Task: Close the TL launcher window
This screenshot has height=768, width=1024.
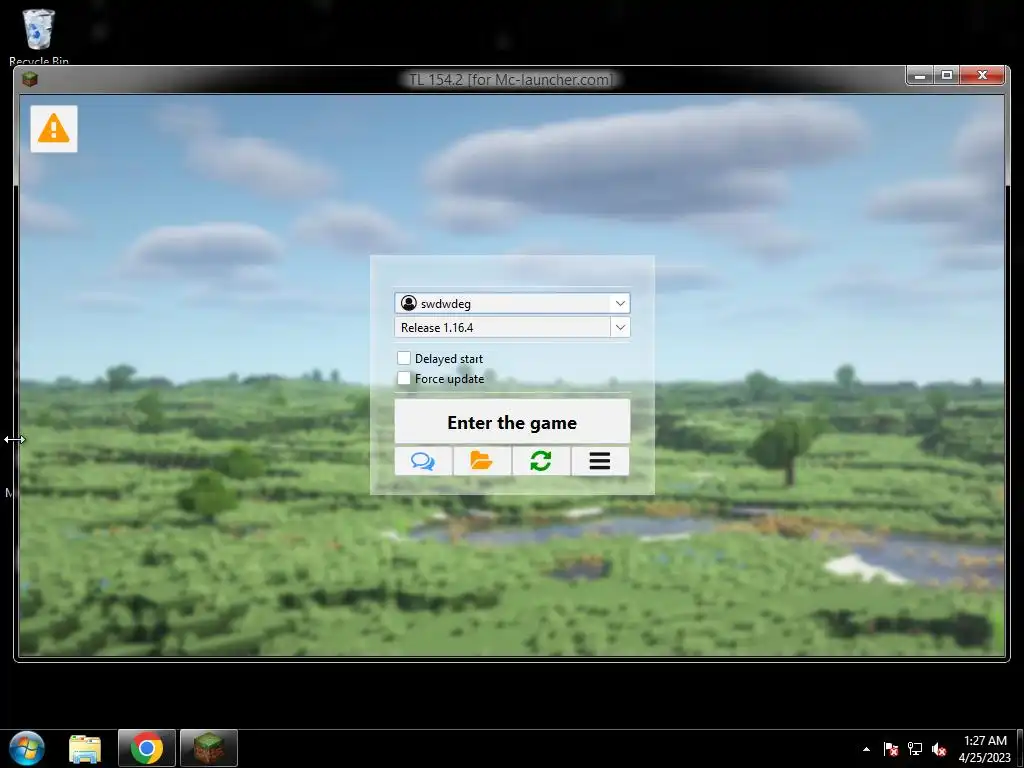Action: 982,76
